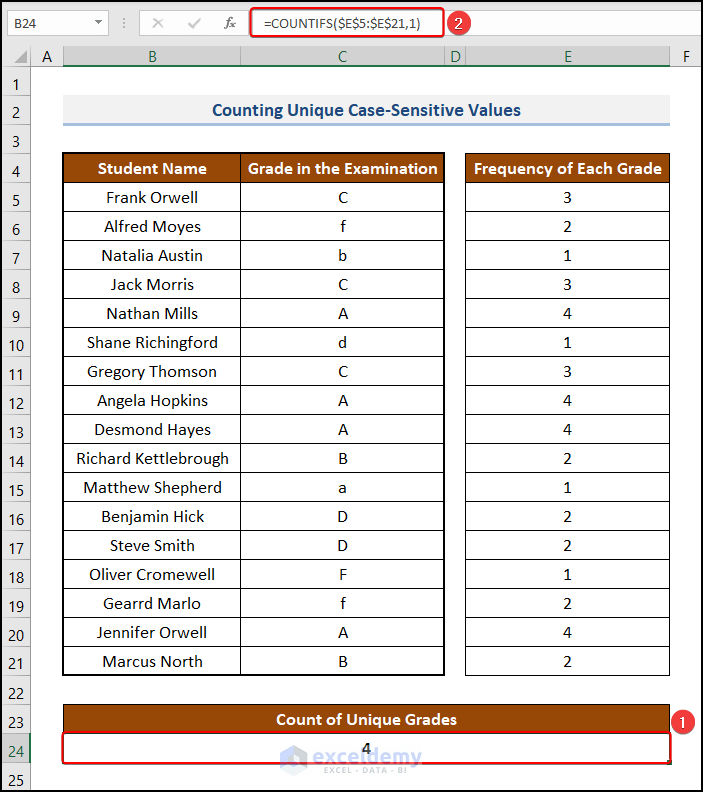Select the cell 'Gearrd Marlo'
Image resolution: width=703 pixels, height=792 pixels.
[152, 604]
